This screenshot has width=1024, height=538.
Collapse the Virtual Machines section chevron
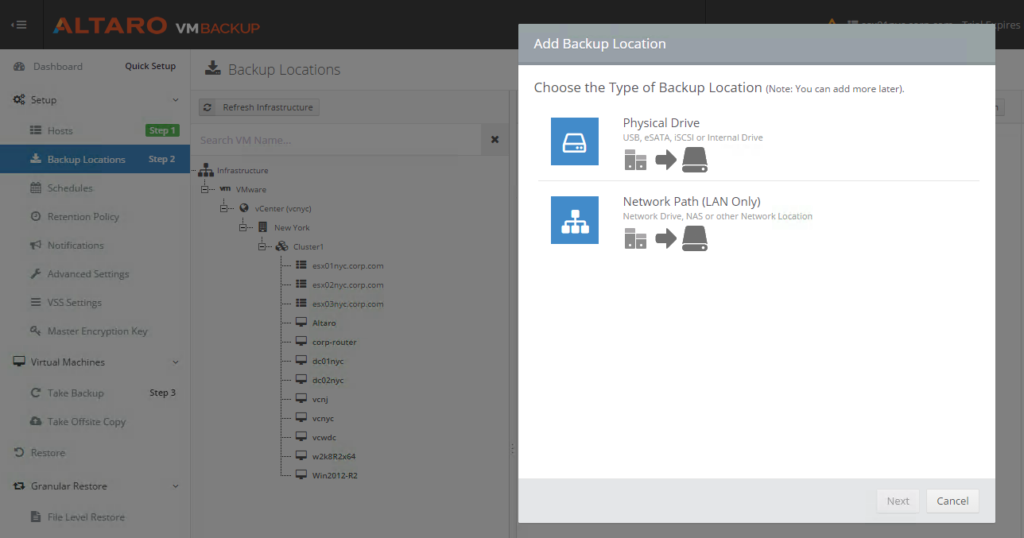[175, 362]
